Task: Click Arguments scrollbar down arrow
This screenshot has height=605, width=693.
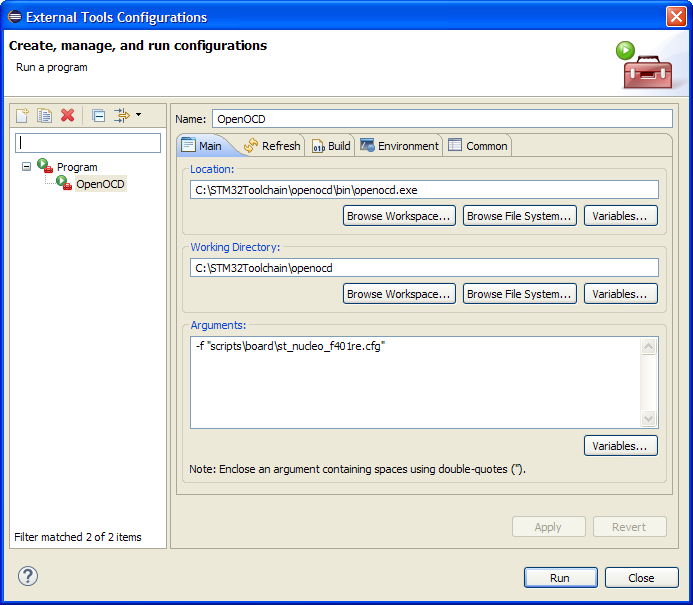Action: [648, 418]
